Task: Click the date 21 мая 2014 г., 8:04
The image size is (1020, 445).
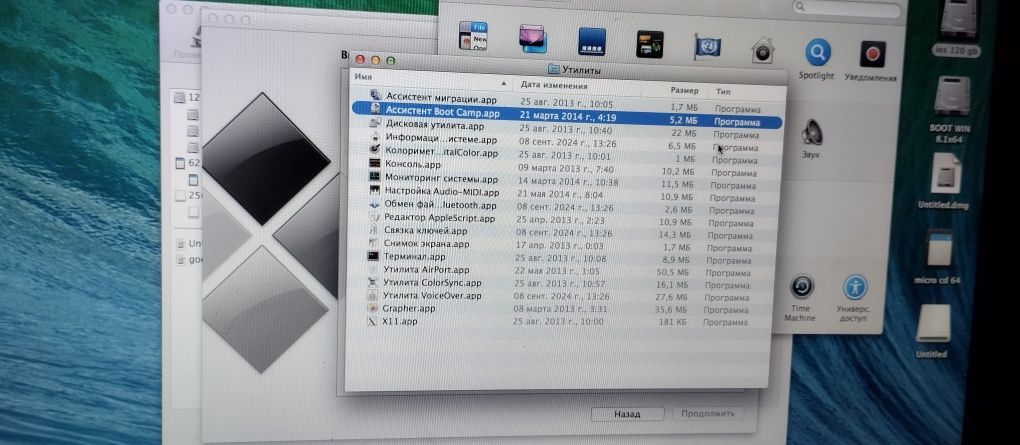Action: (x=560, y=195)
